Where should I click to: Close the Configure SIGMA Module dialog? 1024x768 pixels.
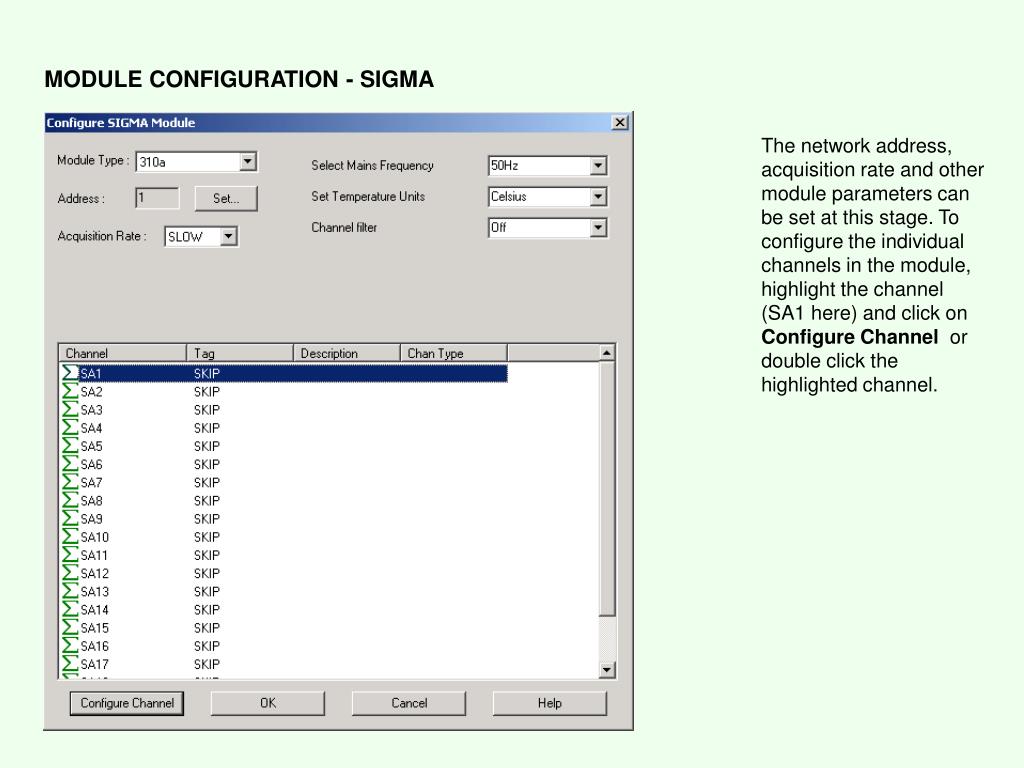[x=620, y=122]
